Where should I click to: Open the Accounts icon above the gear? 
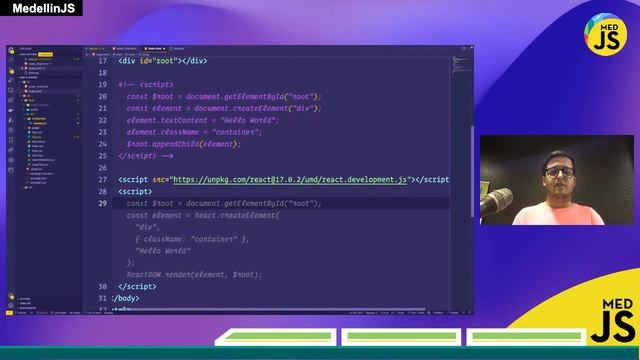(x=11, y=297)
